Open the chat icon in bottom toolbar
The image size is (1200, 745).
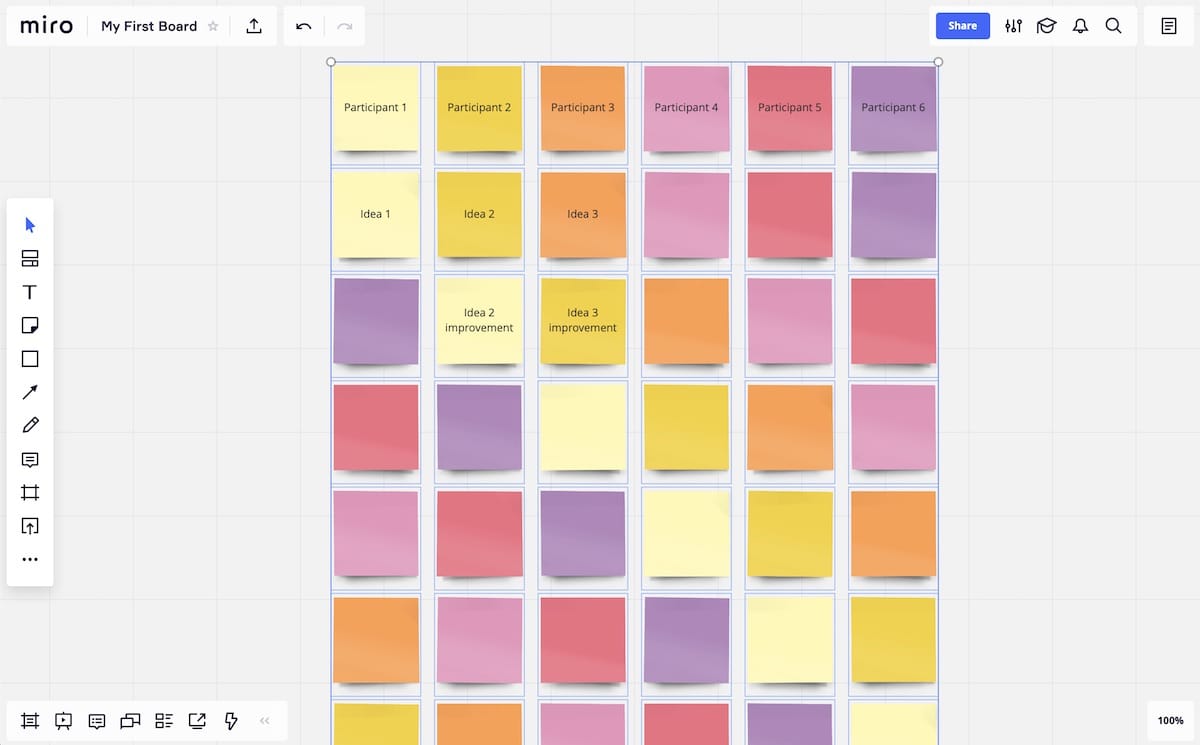pos(130,720)
